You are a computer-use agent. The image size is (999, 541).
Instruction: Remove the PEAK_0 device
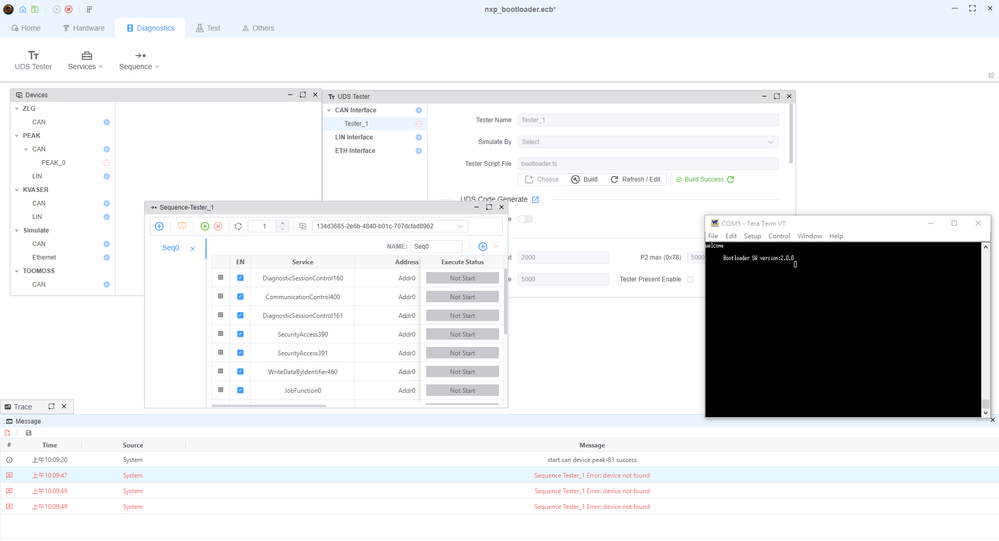(106, 163)
